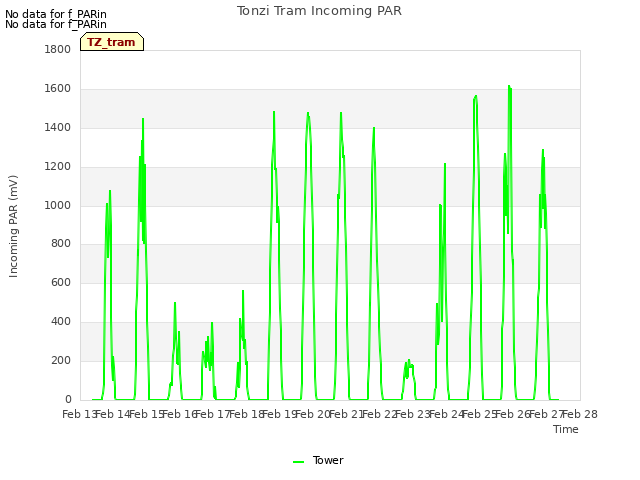
Task: Click the 200 y-axis value
Action: 61,360
